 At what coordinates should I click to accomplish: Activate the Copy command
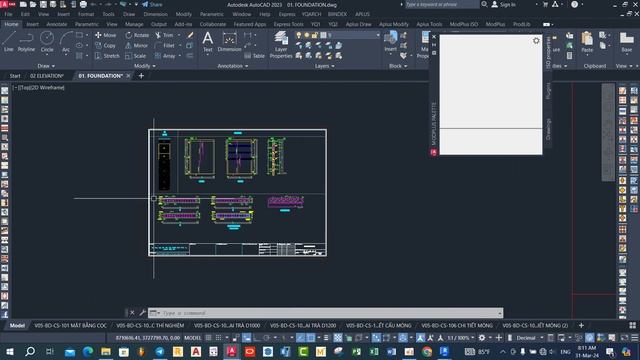pyautogui.click(x=106, y=45)
